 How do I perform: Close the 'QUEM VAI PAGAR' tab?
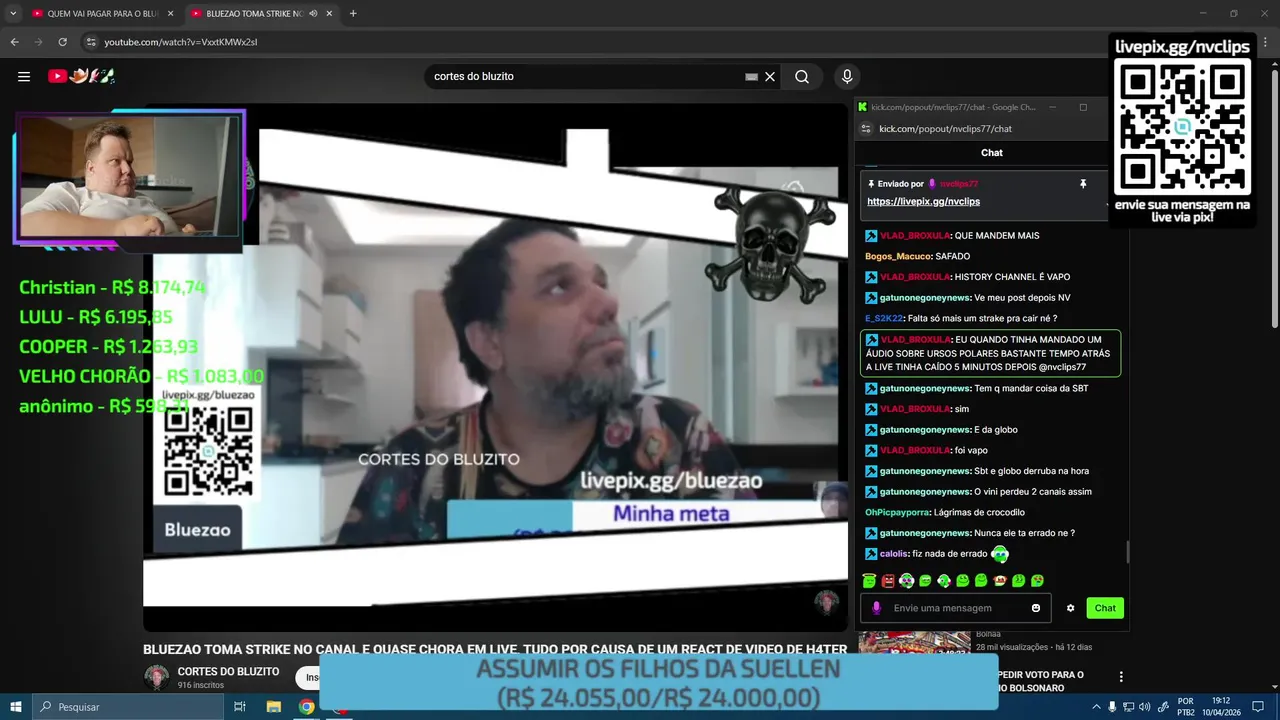pos(170,14)
